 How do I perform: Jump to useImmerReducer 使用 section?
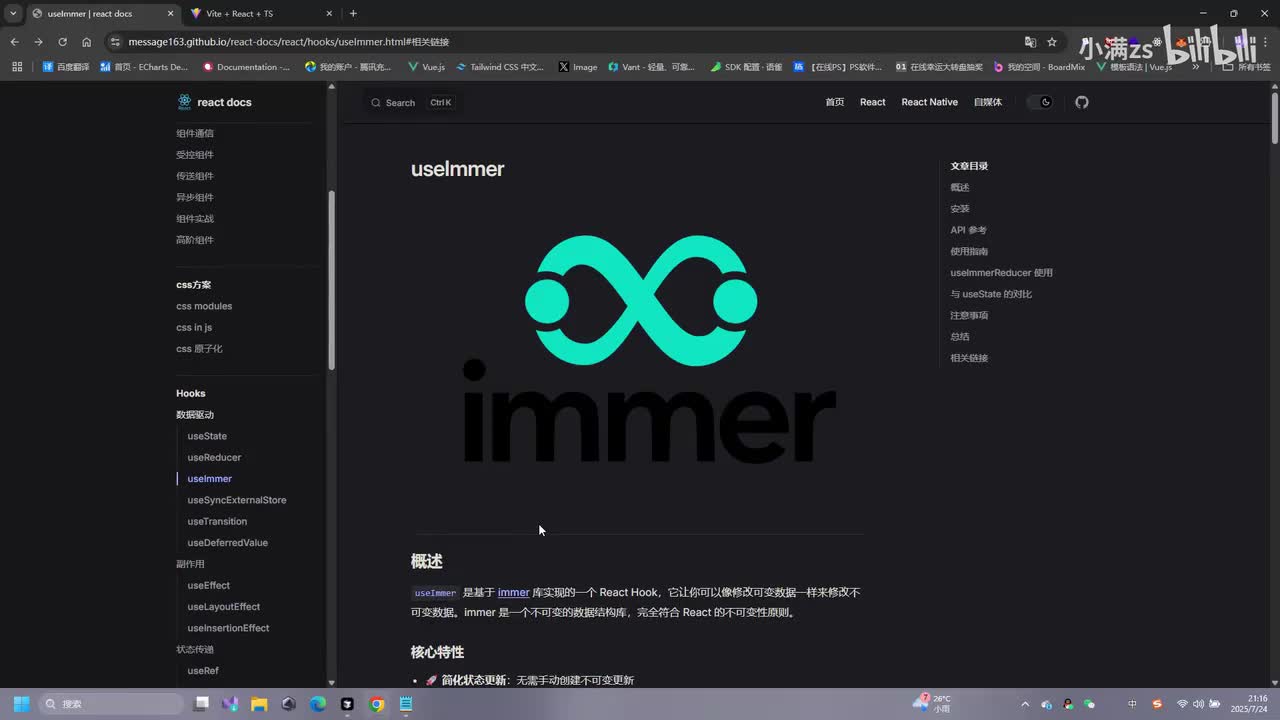coord(1001,273)
